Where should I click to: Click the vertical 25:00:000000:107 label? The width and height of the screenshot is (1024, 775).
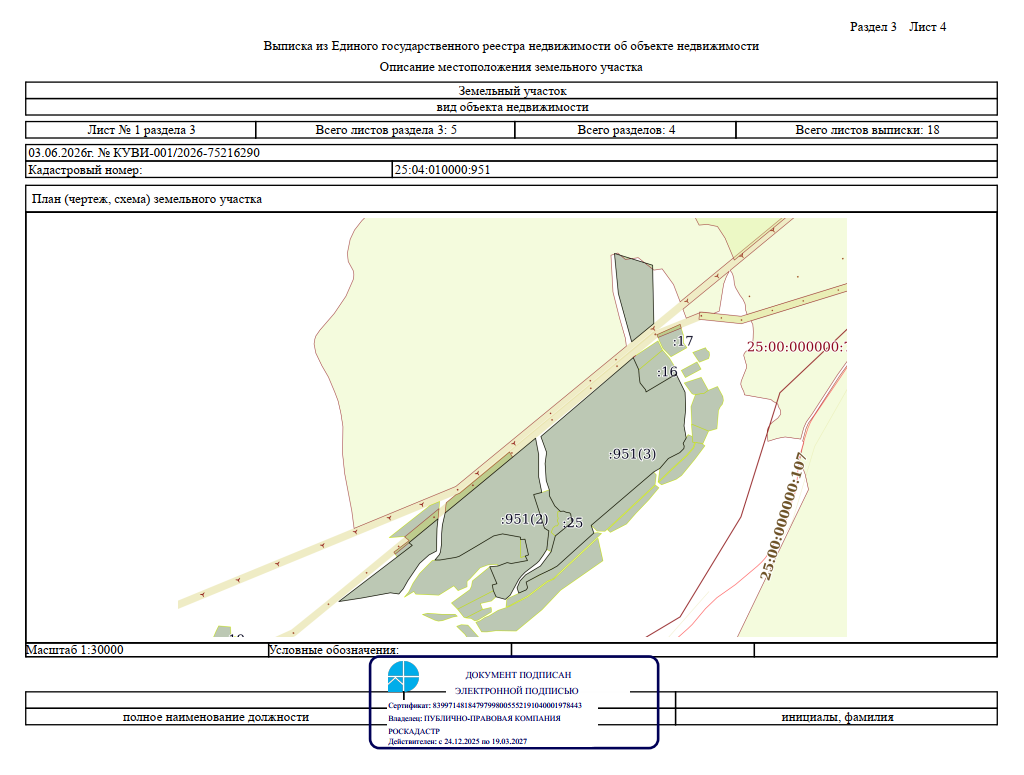(x=783, y=516)
